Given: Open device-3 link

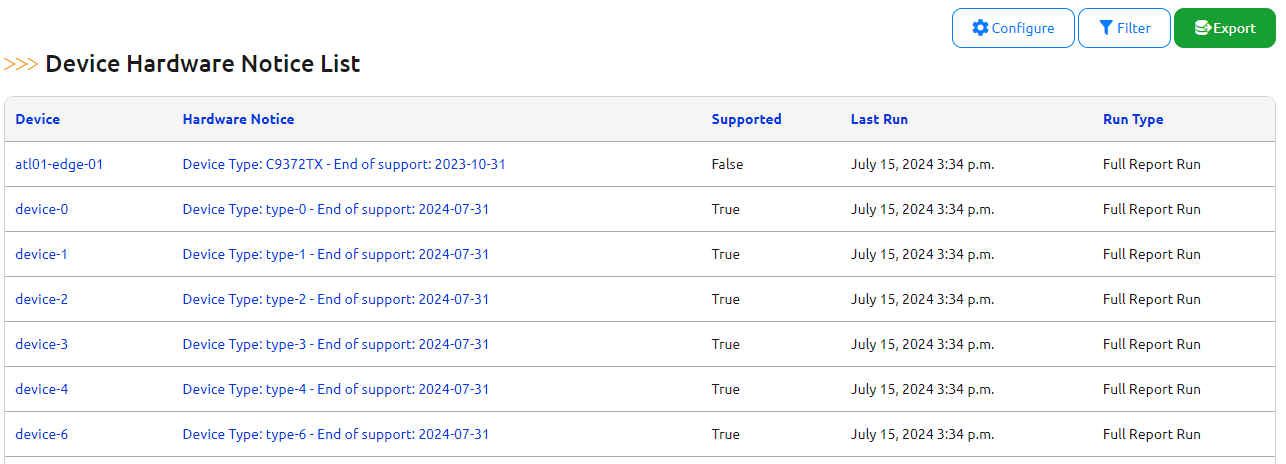Looking at the screenshot, I should (x=42, y=344).
